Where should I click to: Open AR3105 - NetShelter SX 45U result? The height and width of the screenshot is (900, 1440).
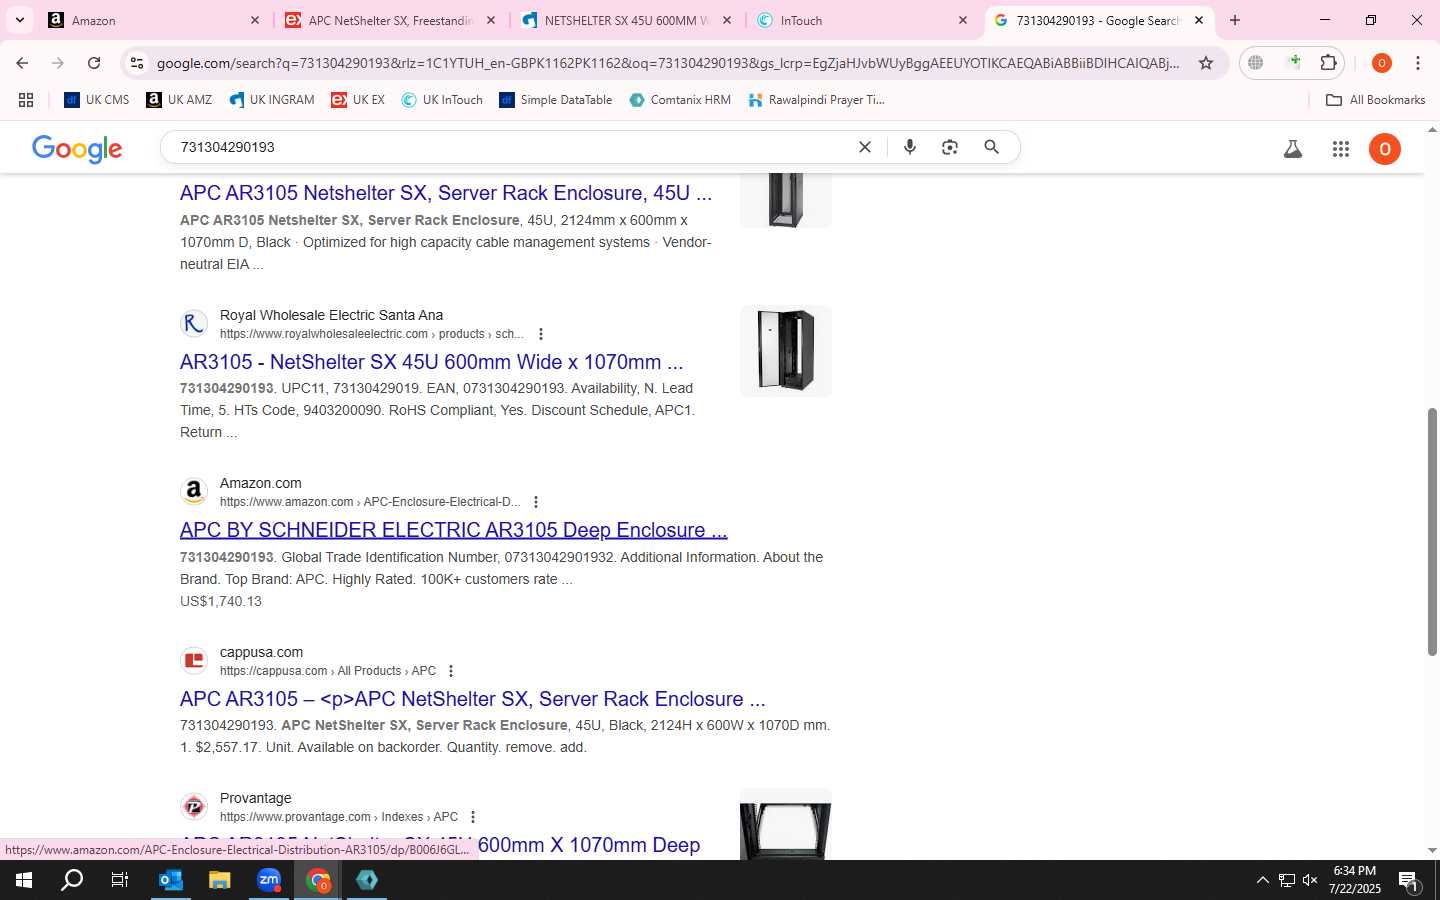432,362
